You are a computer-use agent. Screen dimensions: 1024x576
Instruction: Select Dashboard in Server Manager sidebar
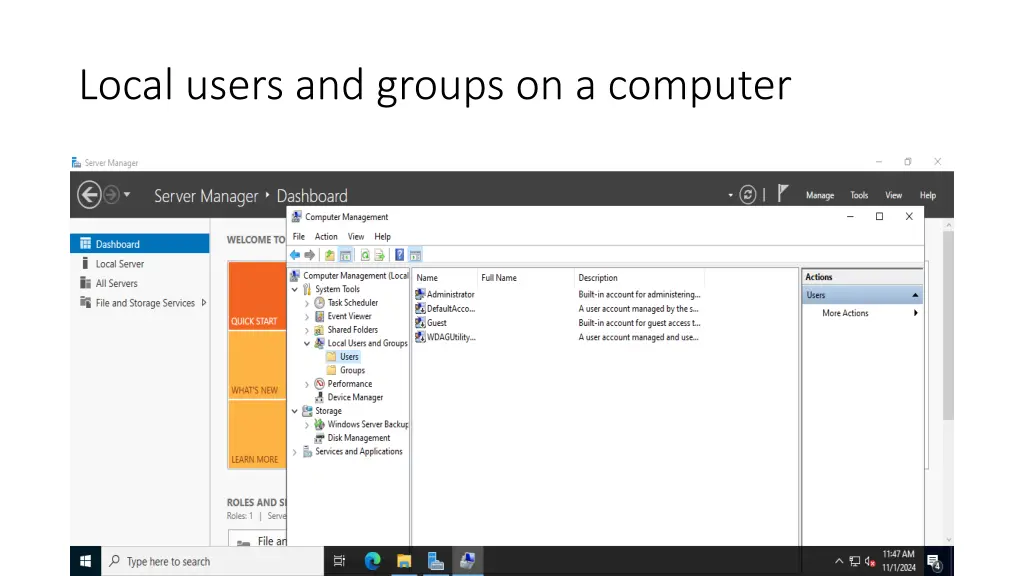coord(140,244)
